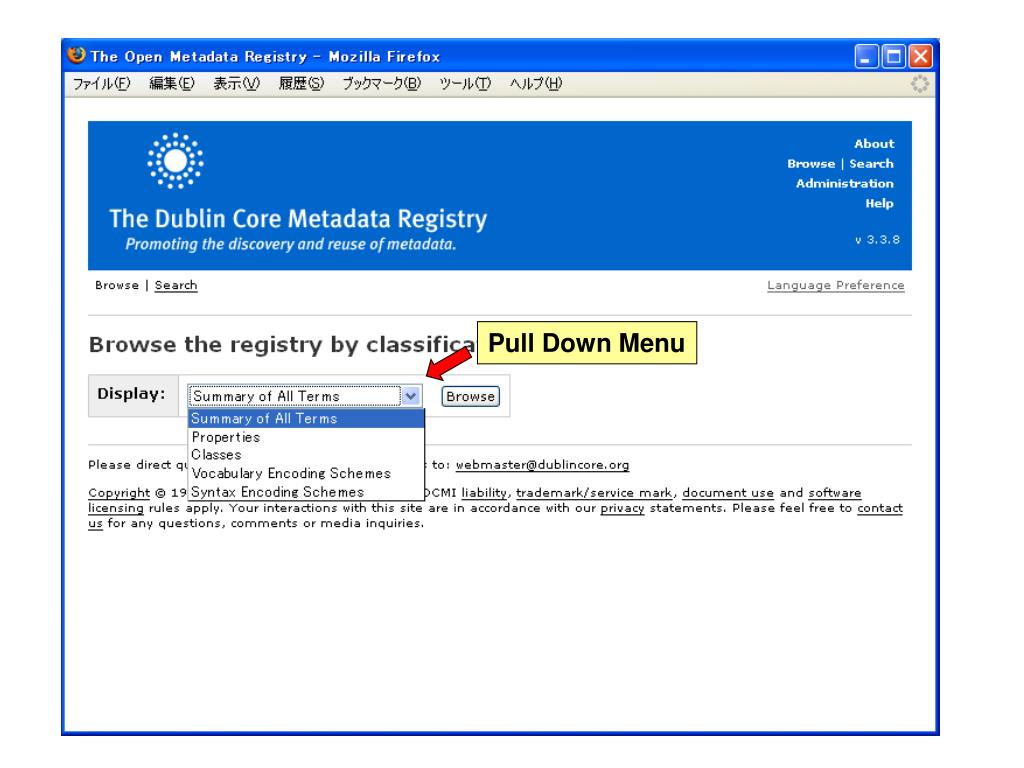1024x768 pixels.
Task: Click the Dublin Core sunburst logo
Action: pos(175,161)
